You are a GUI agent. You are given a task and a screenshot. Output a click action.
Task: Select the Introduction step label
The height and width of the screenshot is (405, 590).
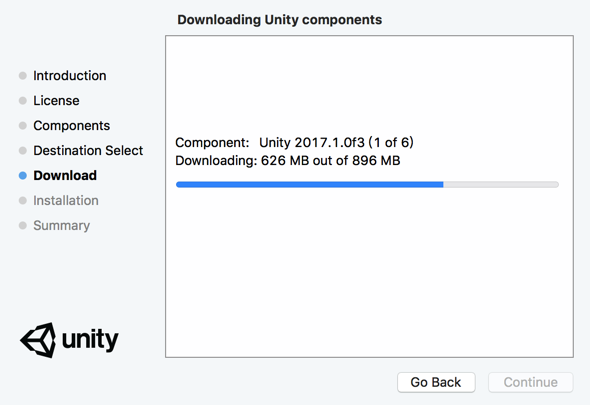[70, 76]
